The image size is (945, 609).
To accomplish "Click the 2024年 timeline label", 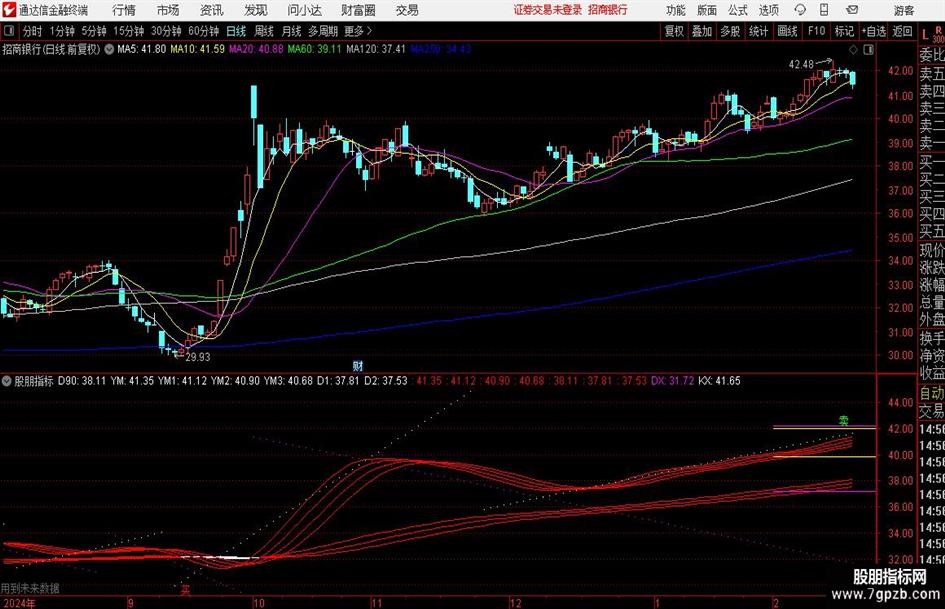I will [18, 603].
